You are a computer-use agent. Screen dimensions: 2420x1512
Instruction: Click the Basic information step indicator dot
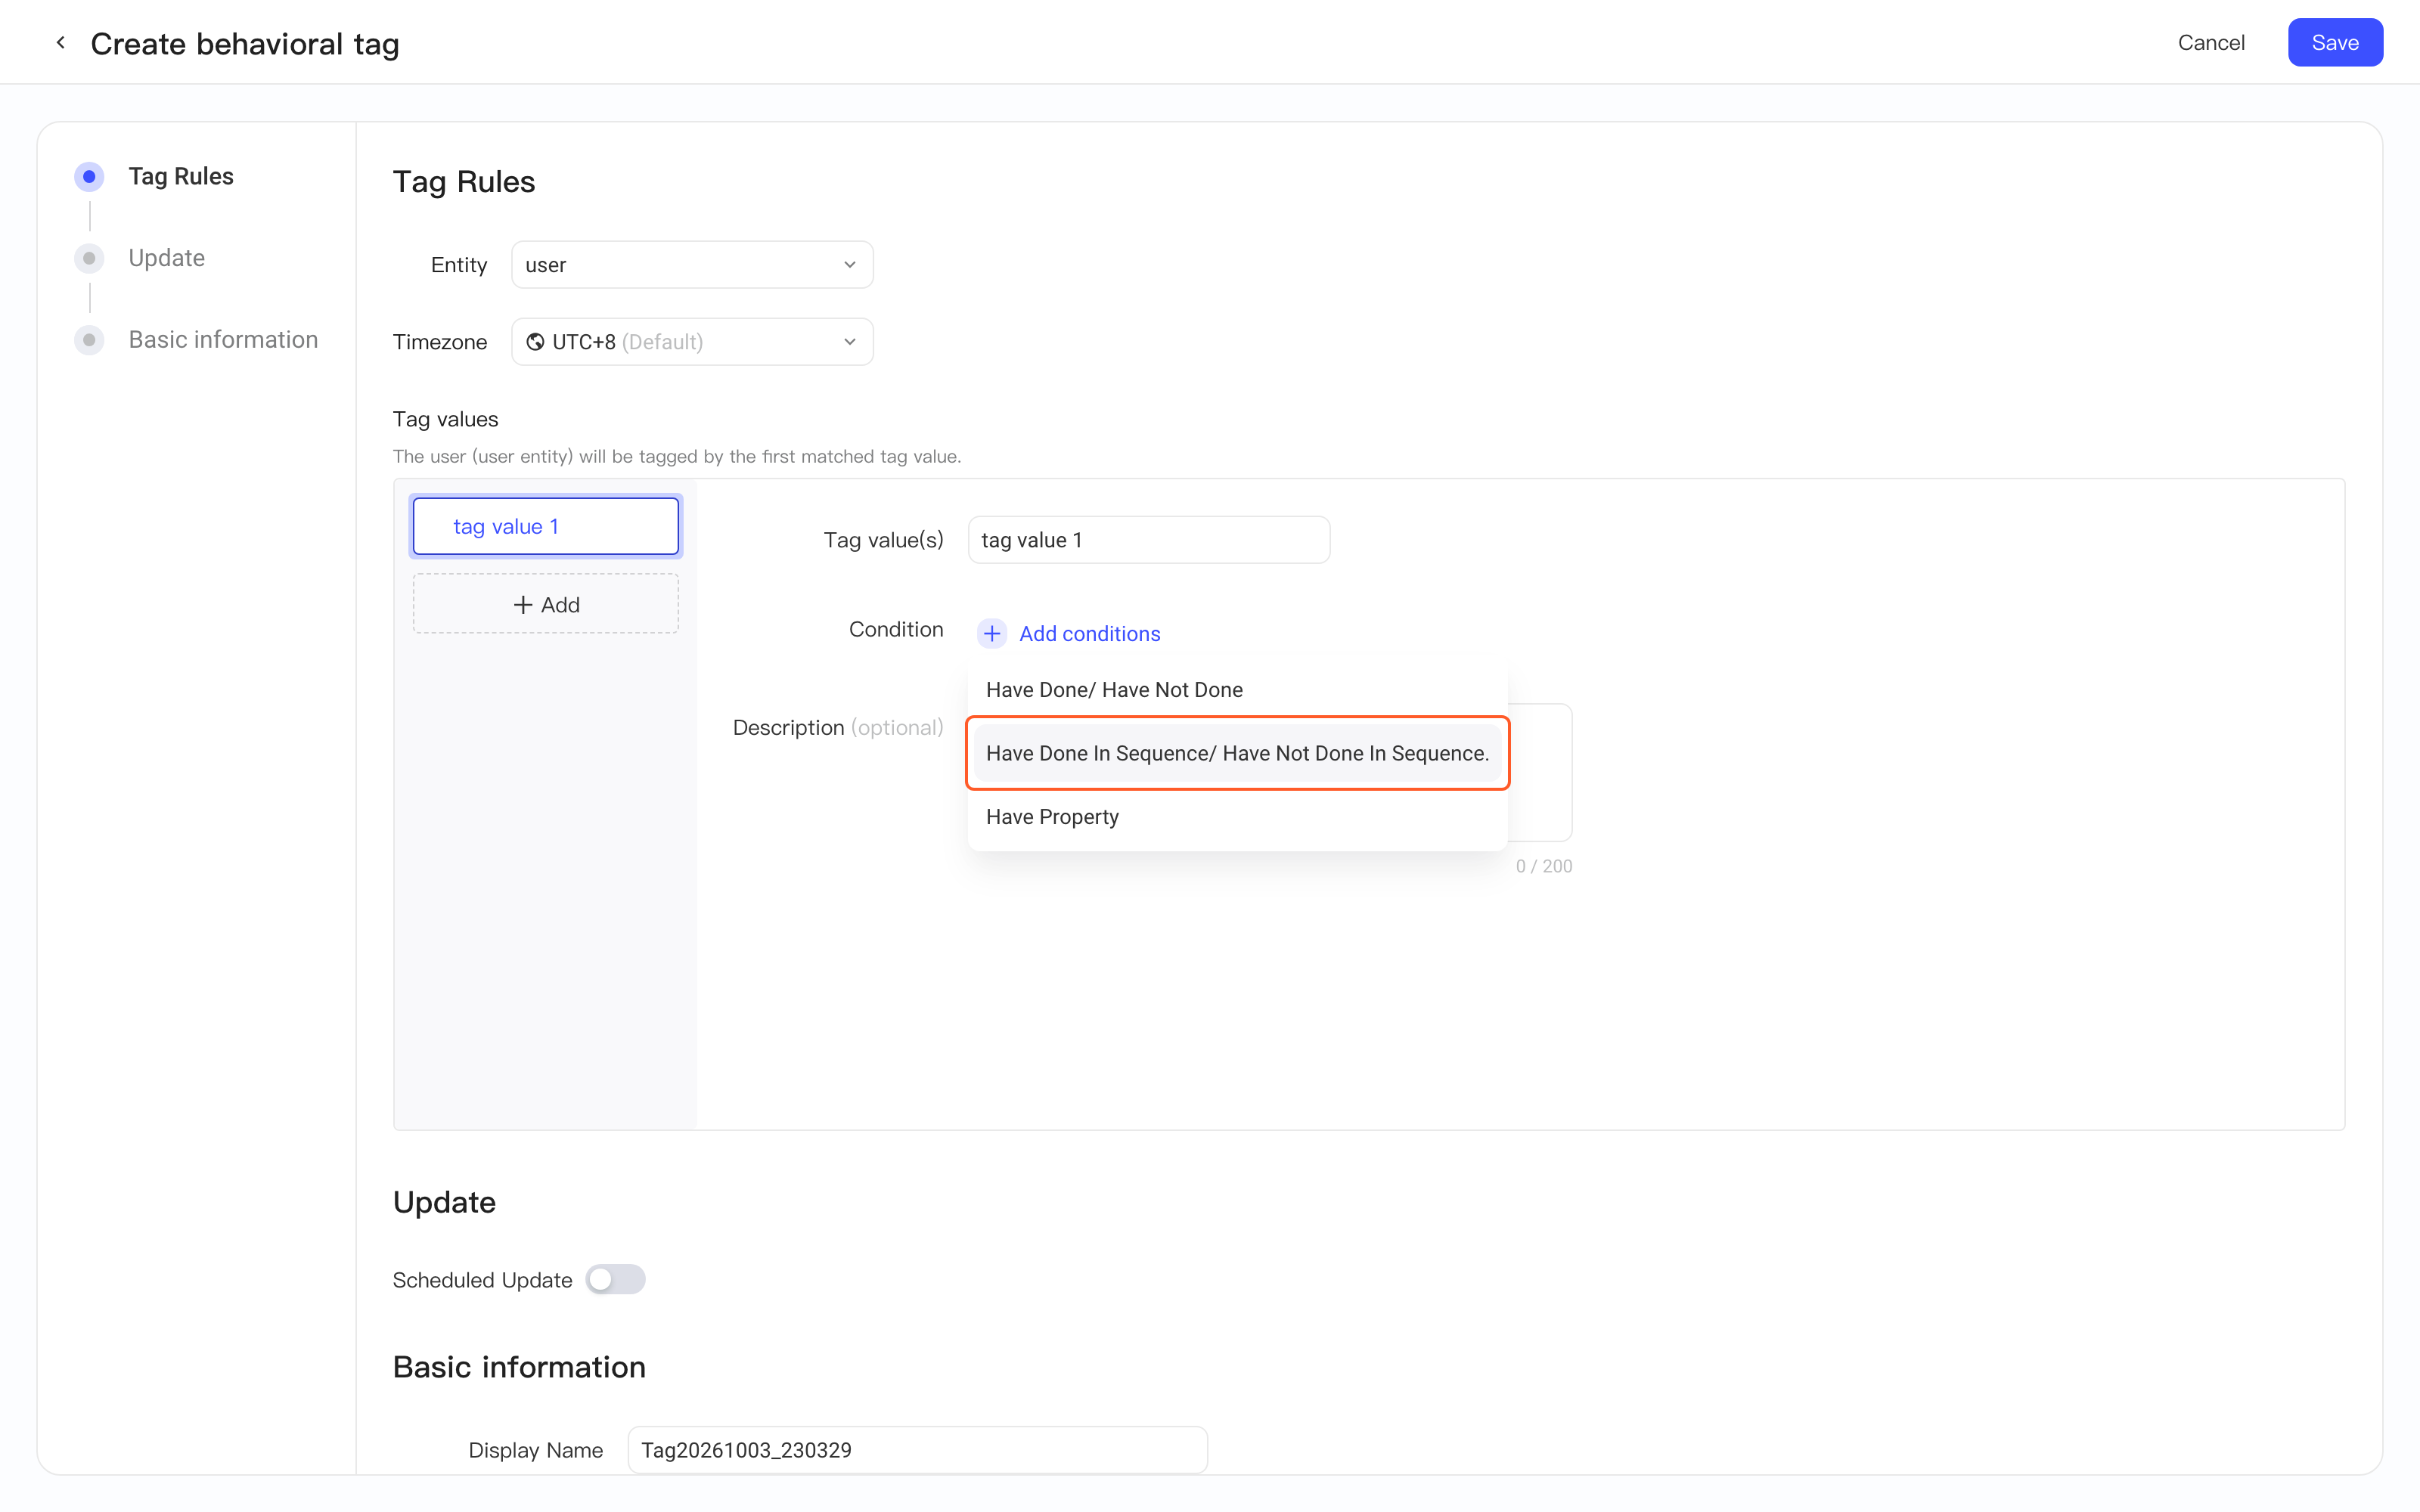[89, 340]
